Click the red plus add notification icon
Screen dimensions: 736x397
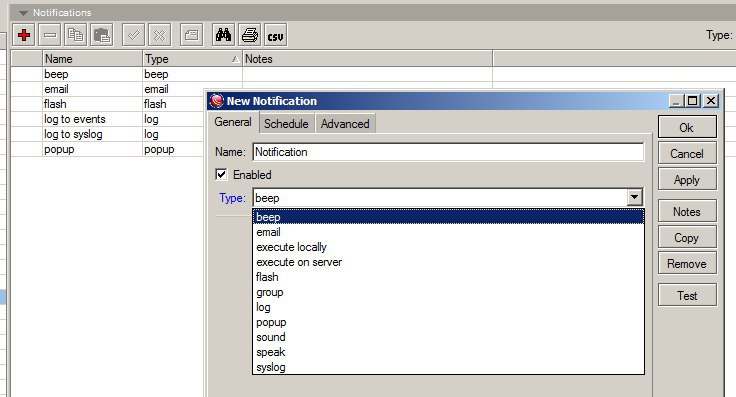click(x=24, y=35)
